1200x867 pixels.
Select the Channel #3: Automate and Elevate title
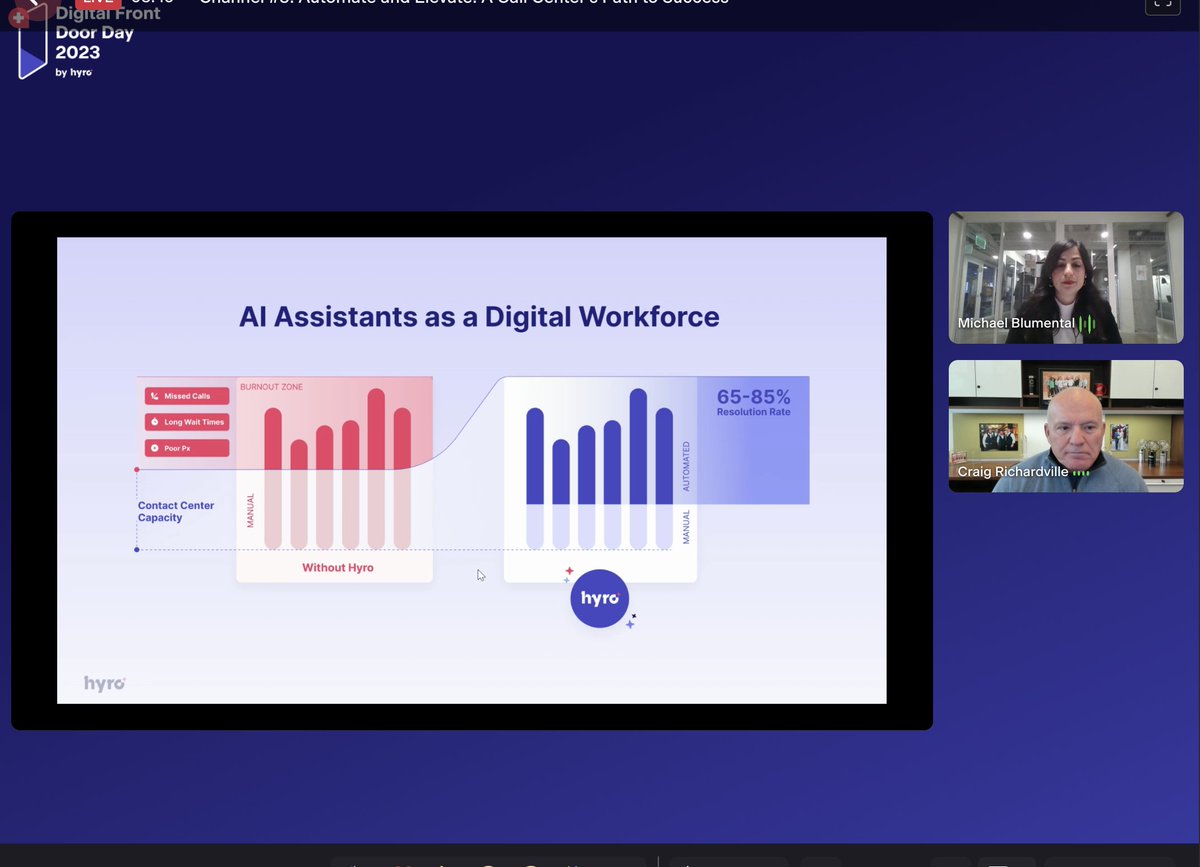tap(460, 2)
